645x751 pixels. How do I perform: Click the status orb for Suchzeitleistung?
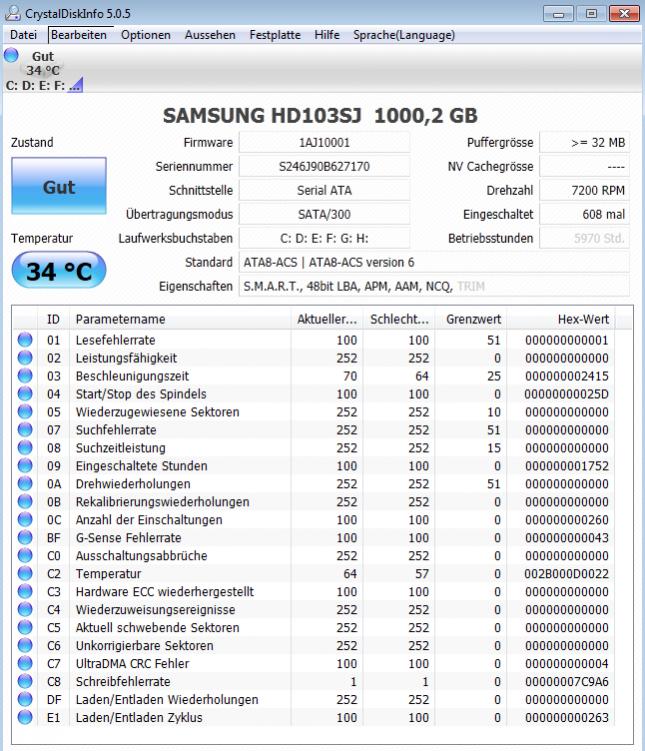point(25,447)
